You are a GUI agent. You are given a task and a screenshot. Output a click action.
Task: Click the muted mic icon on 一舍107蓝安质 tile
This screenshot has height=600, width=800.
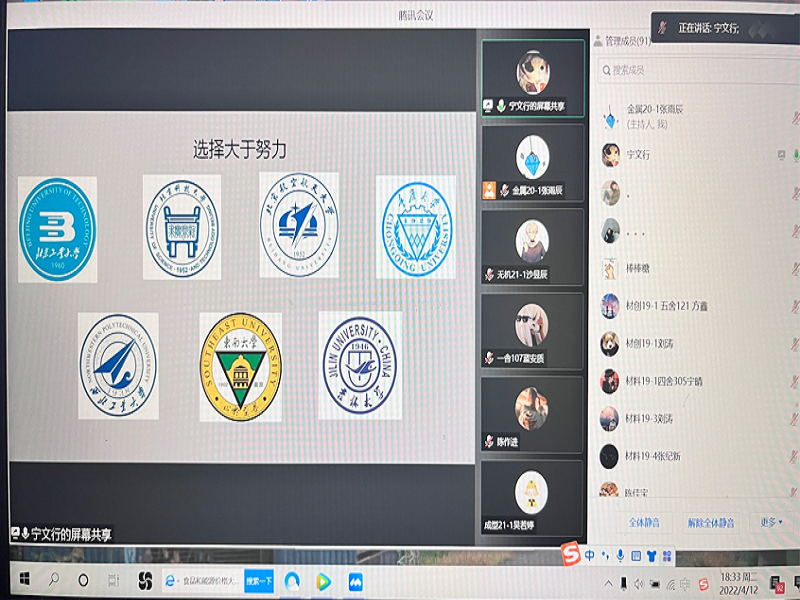489,358
